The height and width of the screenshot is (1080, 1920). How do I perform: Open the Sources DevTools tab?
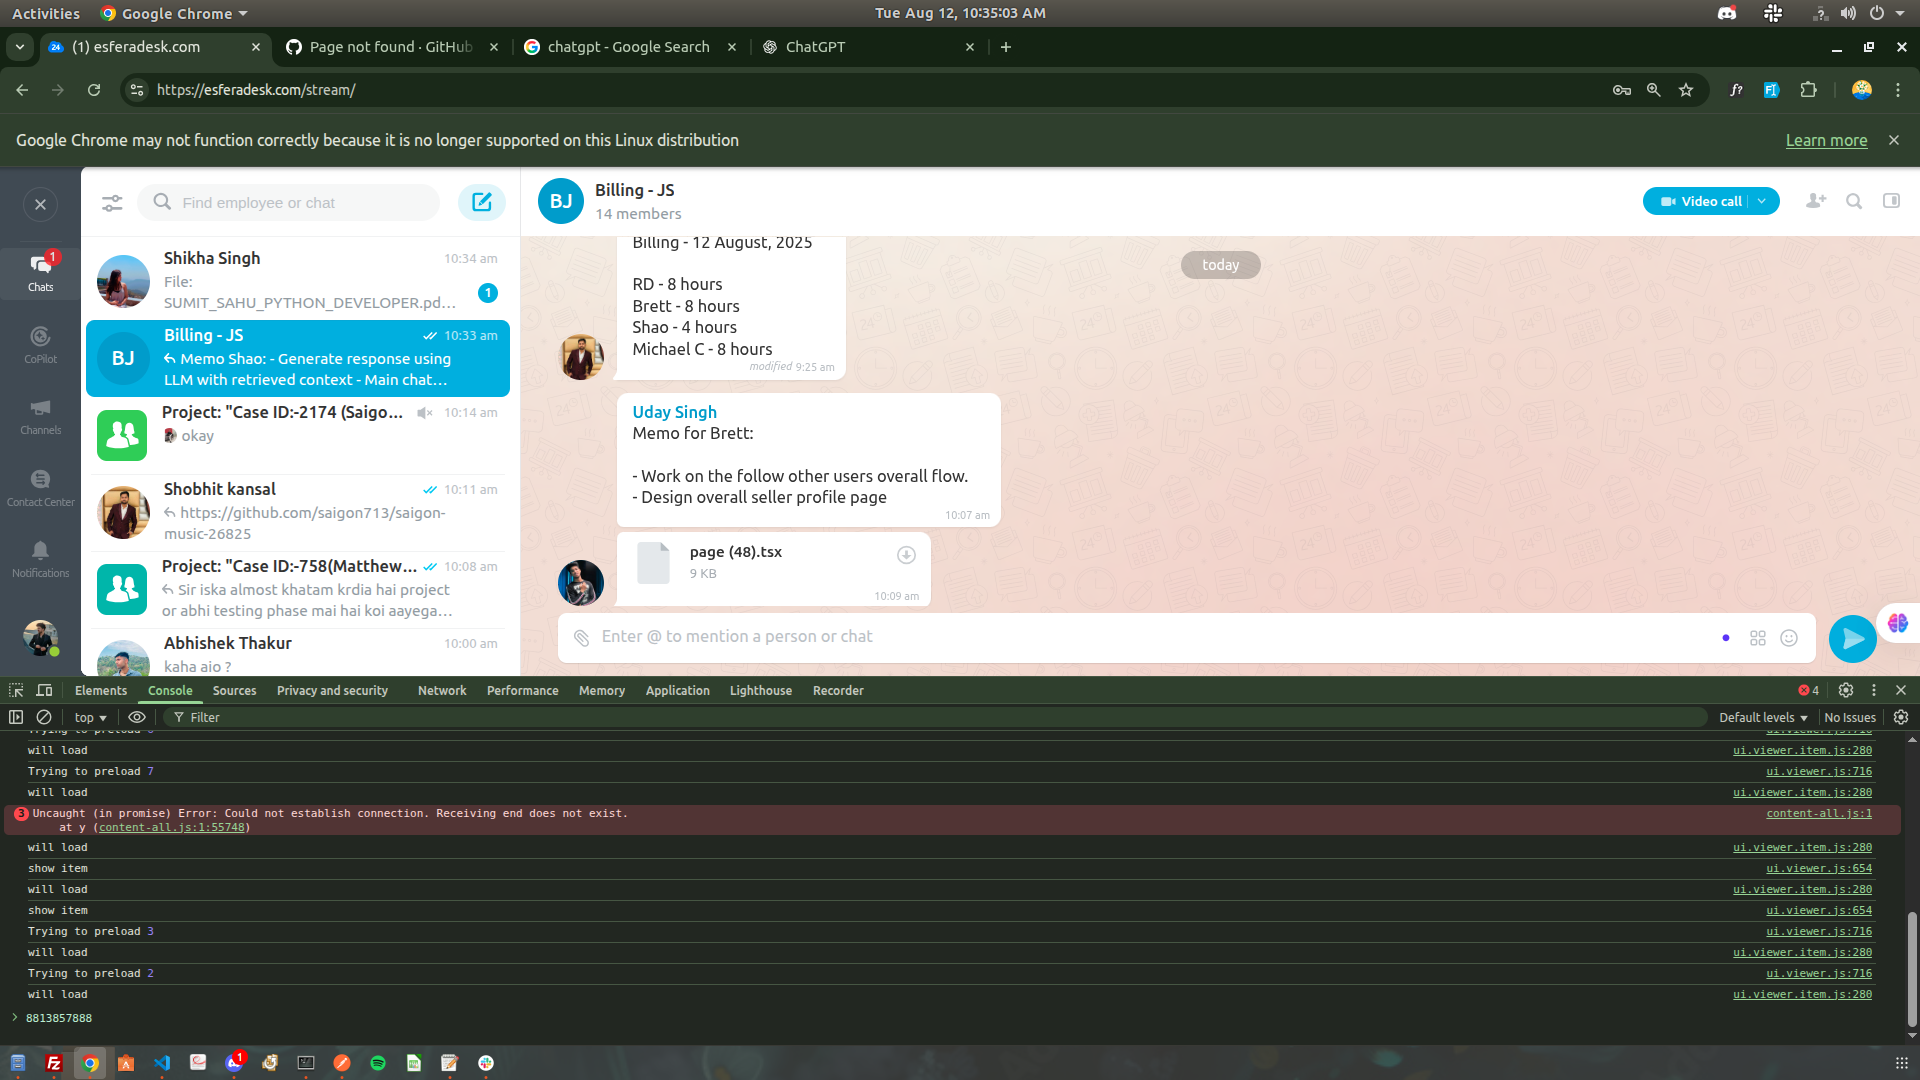click(234, 690)
